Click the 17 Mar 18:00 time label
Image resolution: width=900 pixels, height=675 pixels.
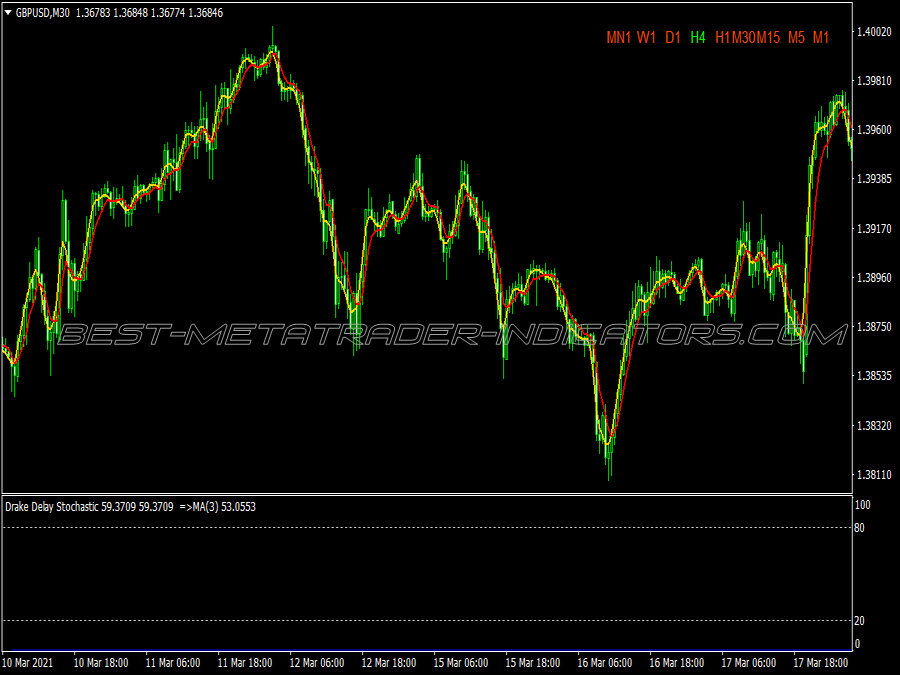tap(821, 663)
